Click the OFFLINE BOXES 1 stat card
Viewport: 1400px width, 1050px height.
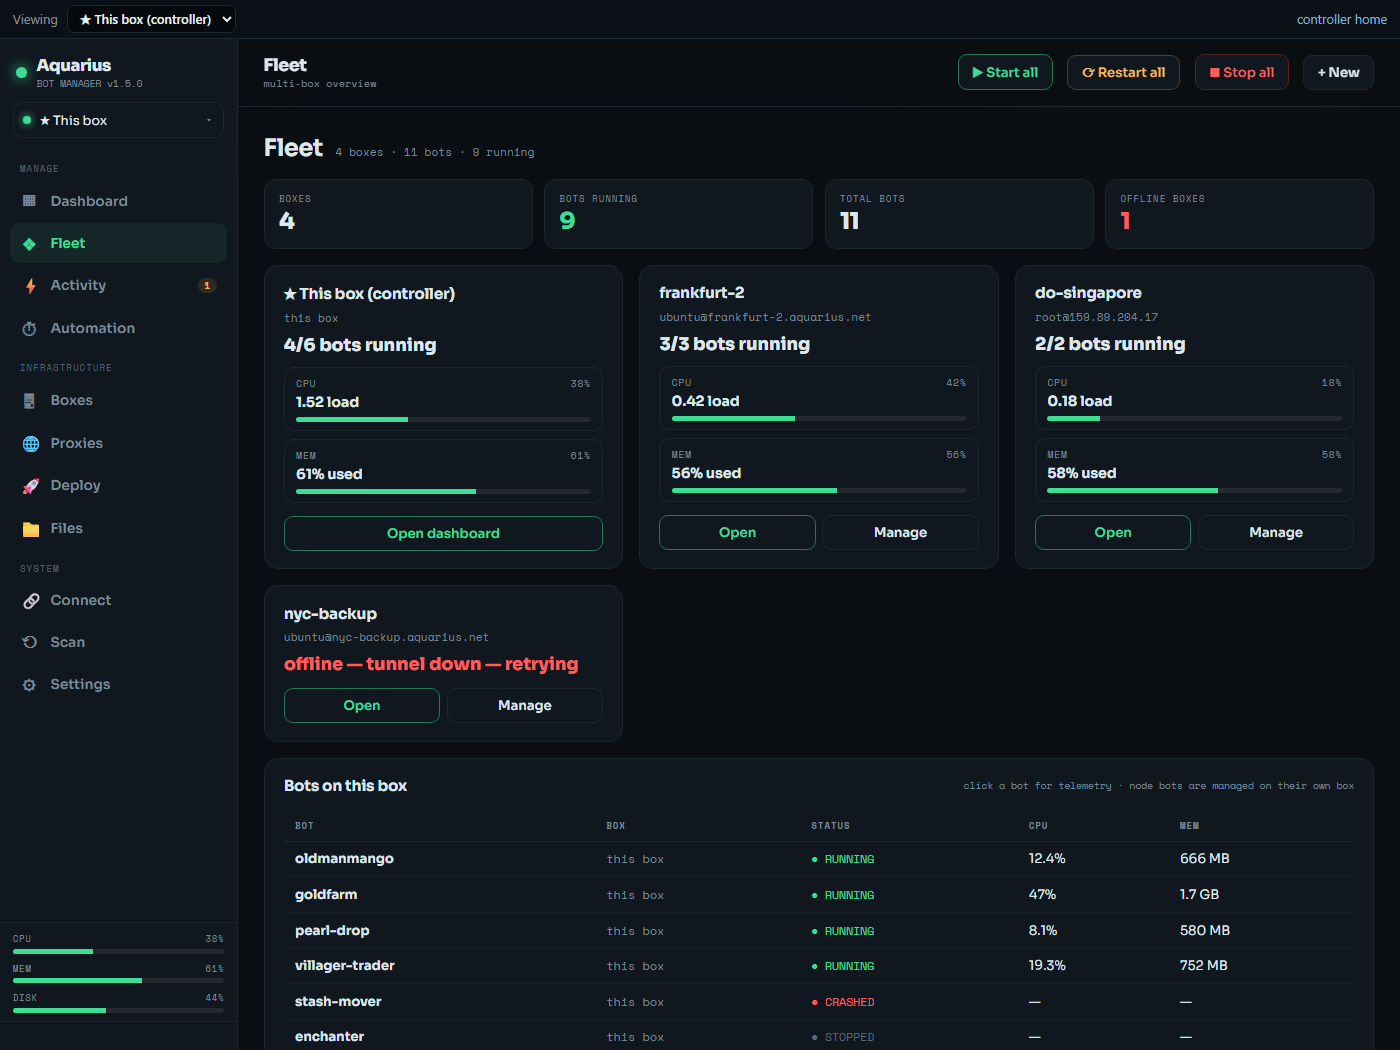pos(1239,214)
